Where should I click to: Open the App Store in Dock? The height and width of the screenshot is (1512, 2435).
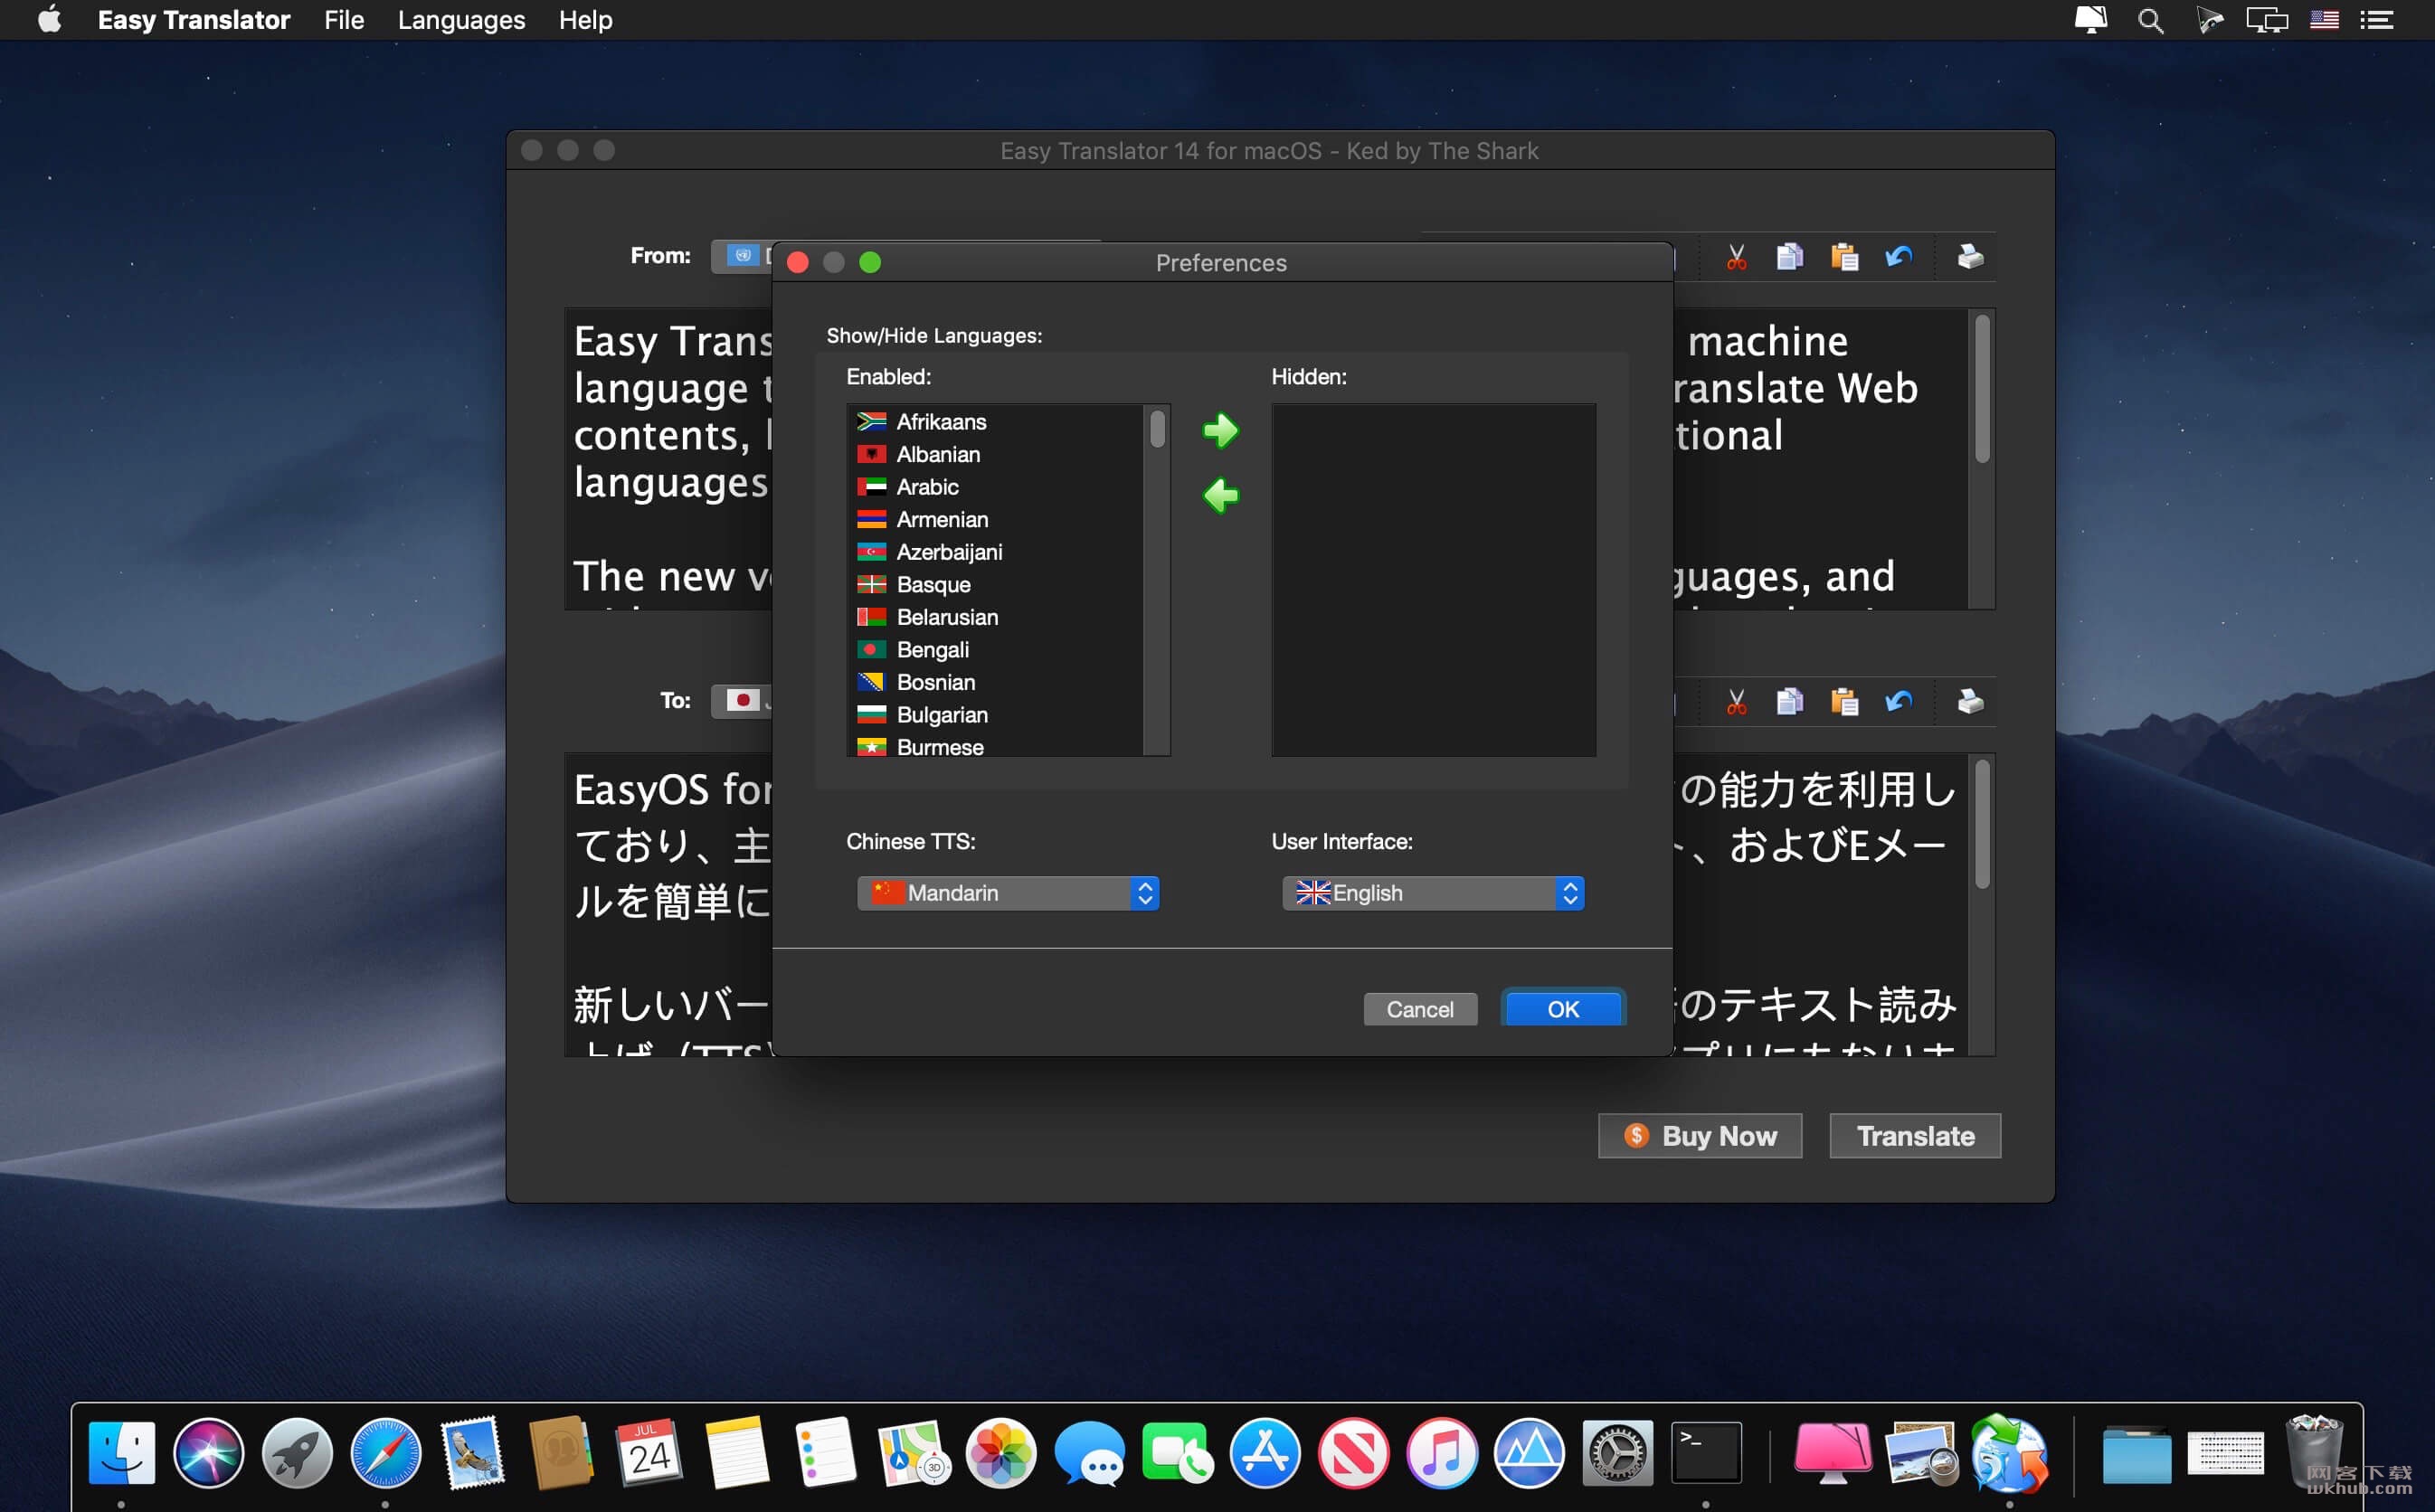point(1265,1453)
